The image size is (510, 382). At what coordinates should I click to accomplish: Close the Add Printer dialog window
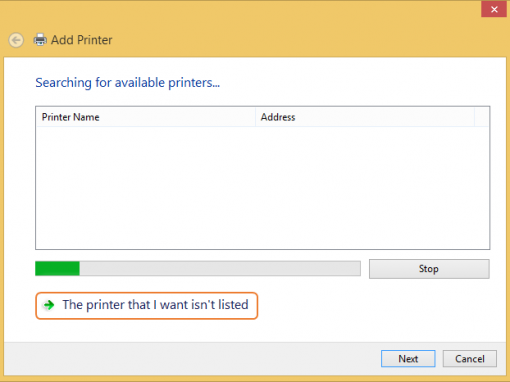(494, 9)
